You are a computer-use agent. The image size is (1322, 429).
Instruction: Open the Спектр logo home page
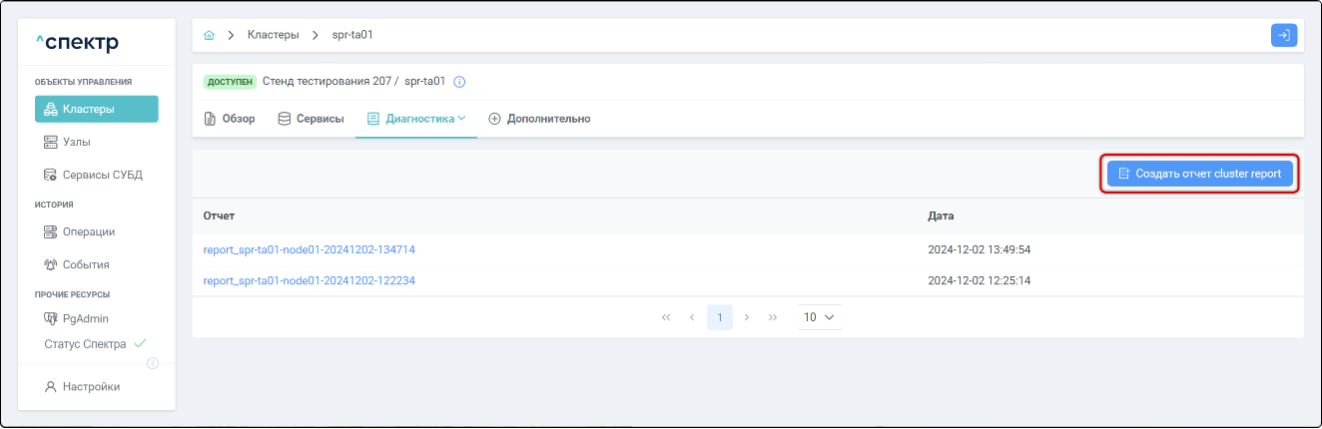(x=77, y=43)
